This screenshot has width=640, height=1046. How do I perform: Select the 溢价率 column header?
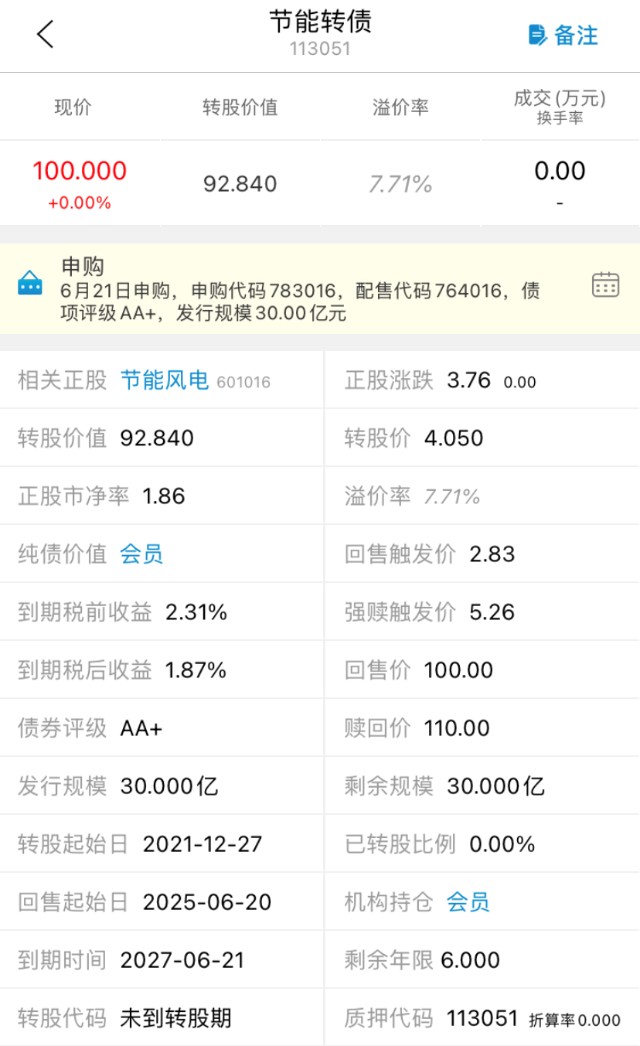click(400, 107)
